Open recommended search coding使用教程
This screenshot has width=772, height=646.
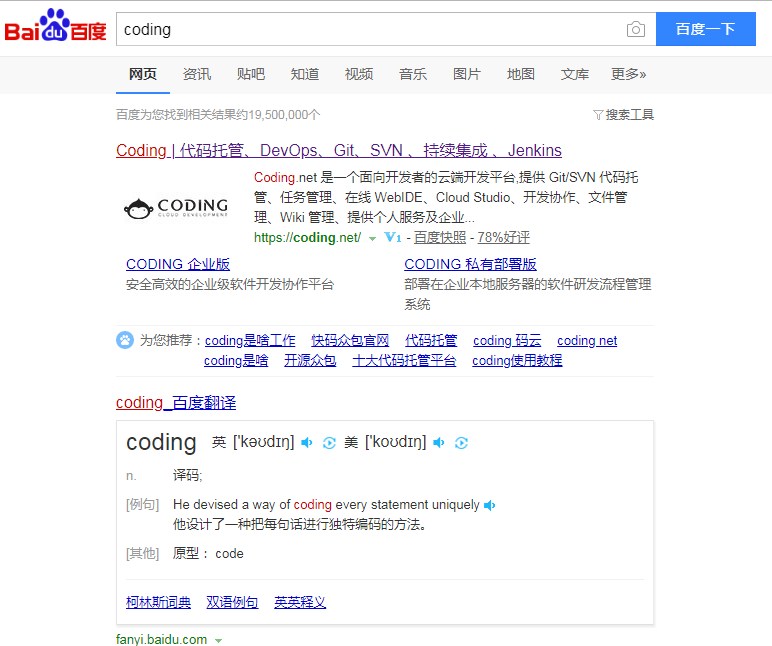click(517, 361)
